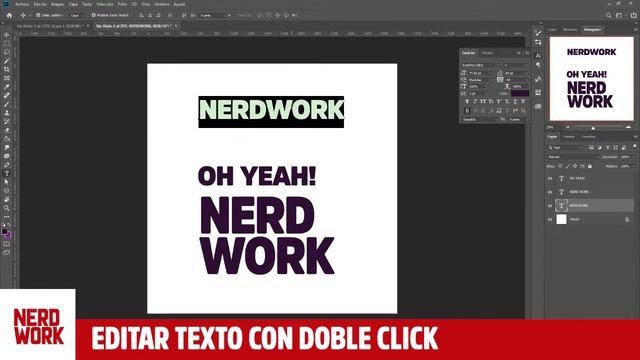Open the anti-aliasing Fuerte dropdown

(x=518, y=120)
